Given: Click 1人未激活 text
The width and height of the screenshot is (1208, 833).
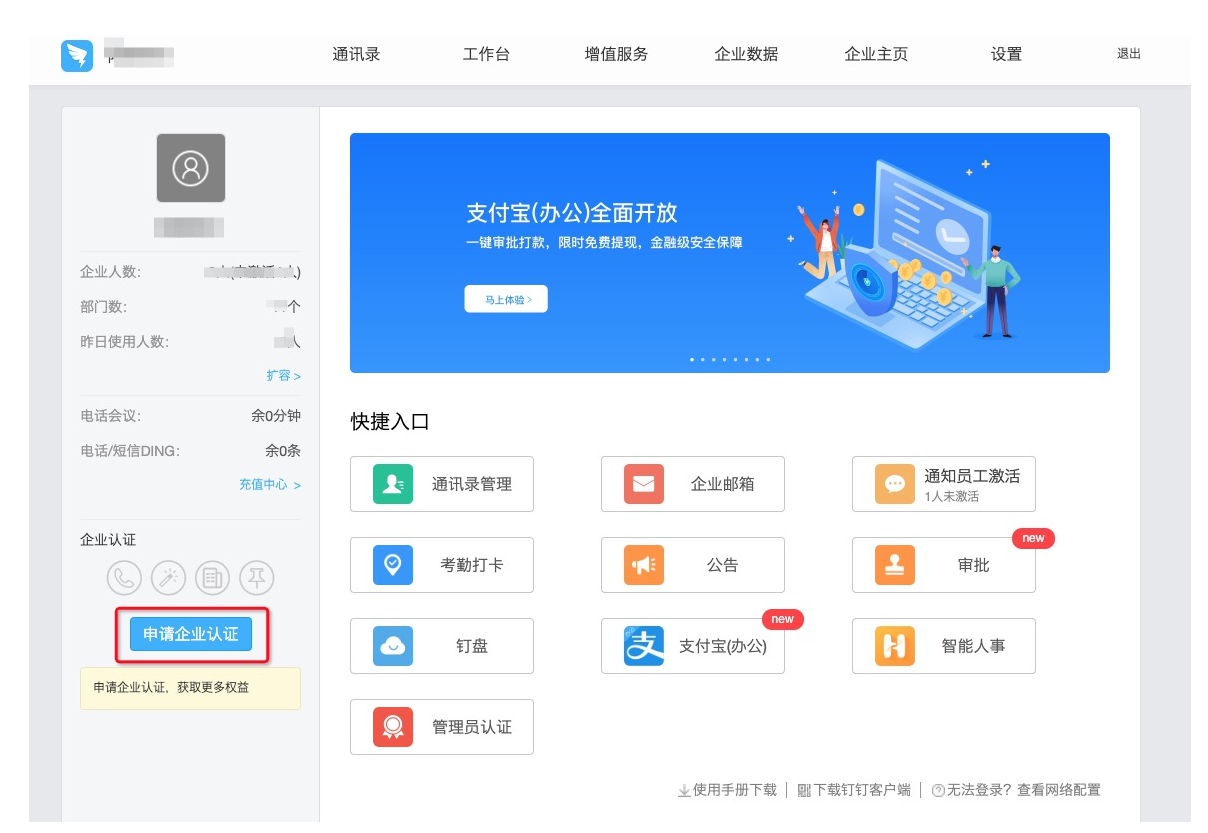Looking at the screenshot, I should [x=952, y=496].
